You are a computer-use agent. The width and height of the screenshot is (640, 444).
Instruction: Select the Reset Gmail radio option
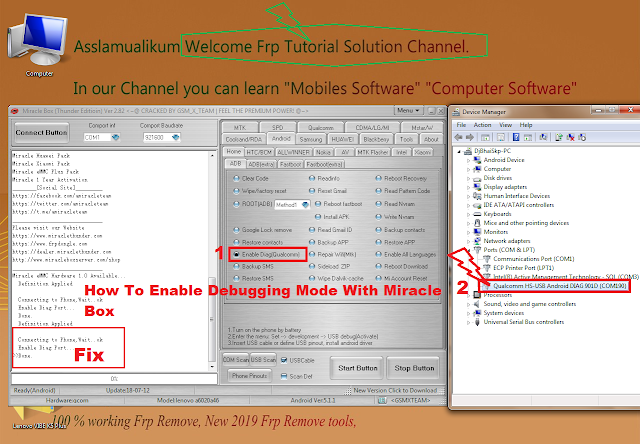(x=312, y=191)
